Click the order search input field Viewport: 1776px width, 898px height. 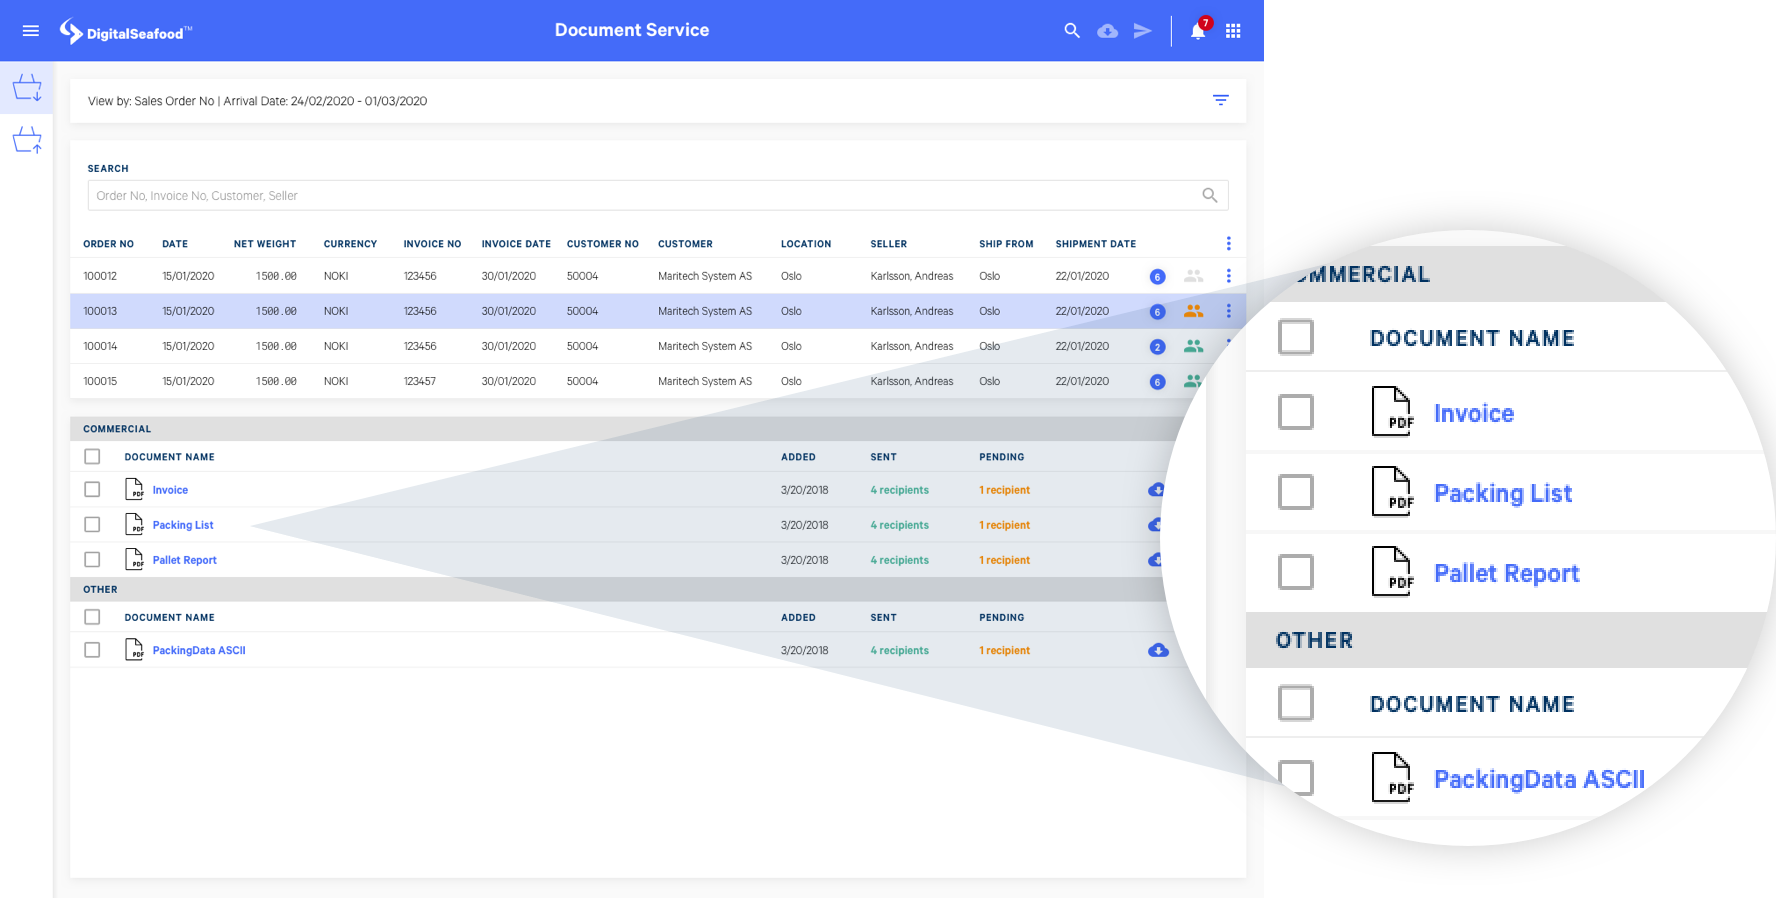(x=658, y=195)
